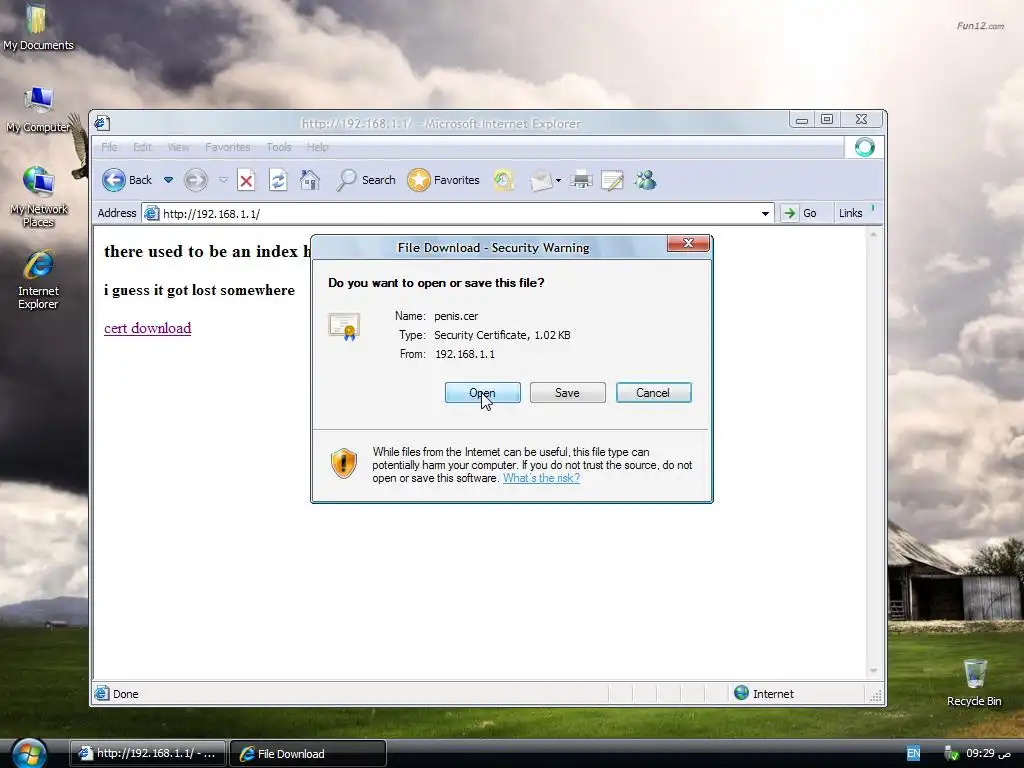1024x768 pixels.
Task: Click the Internet zone globe in status bar
Action: [x=741, y=693]
